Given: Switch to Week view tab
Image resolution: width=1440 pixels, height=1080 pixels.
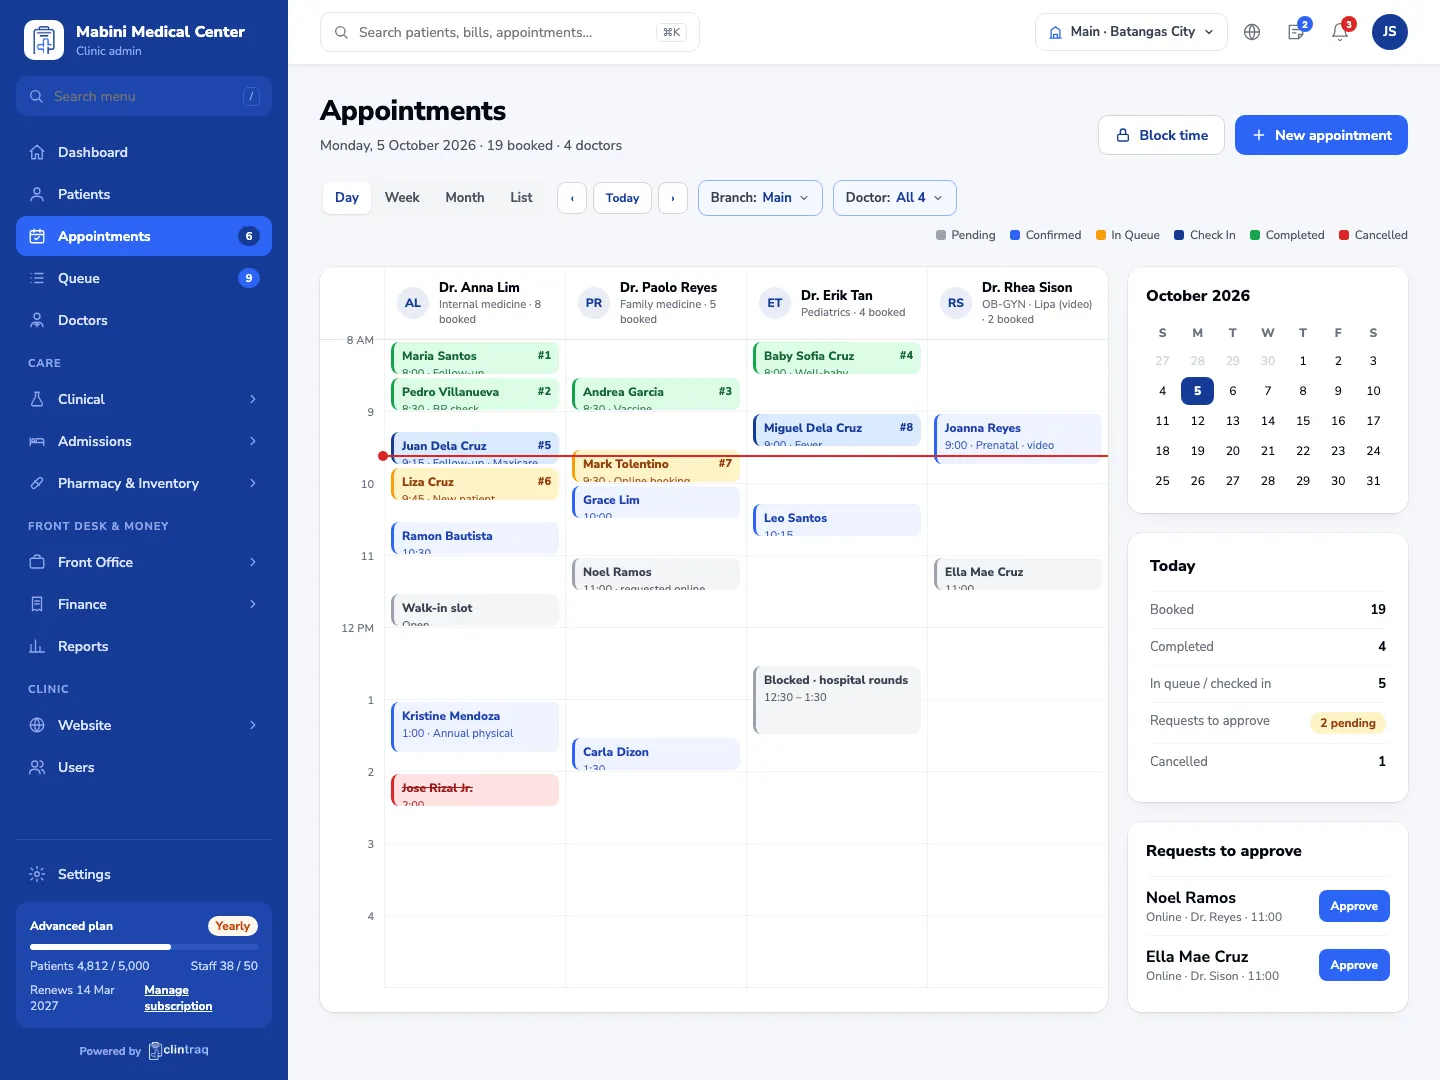Looking at the screenshot, I should tap(402, 198).
